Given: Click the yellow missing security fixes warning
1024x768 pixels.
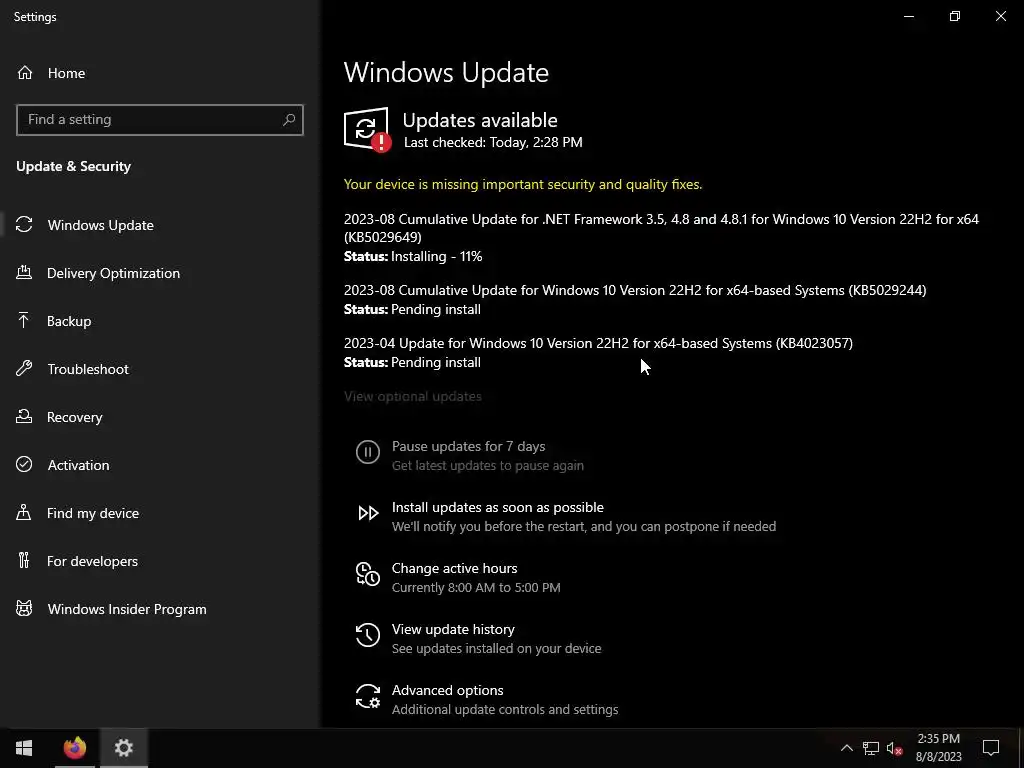Looking at the screenshot, I should tap(522, 184).
